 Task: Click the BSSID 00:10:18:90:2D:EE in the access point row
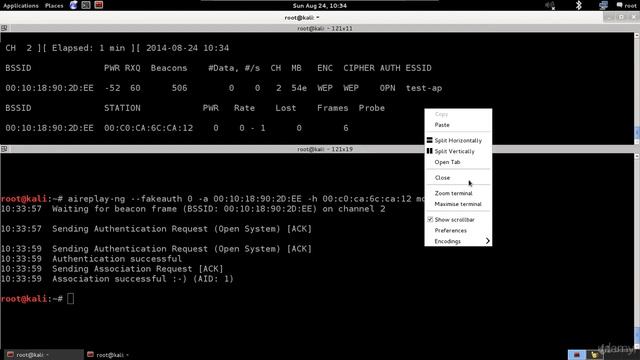pyautogui.click(x=49, y=88)
